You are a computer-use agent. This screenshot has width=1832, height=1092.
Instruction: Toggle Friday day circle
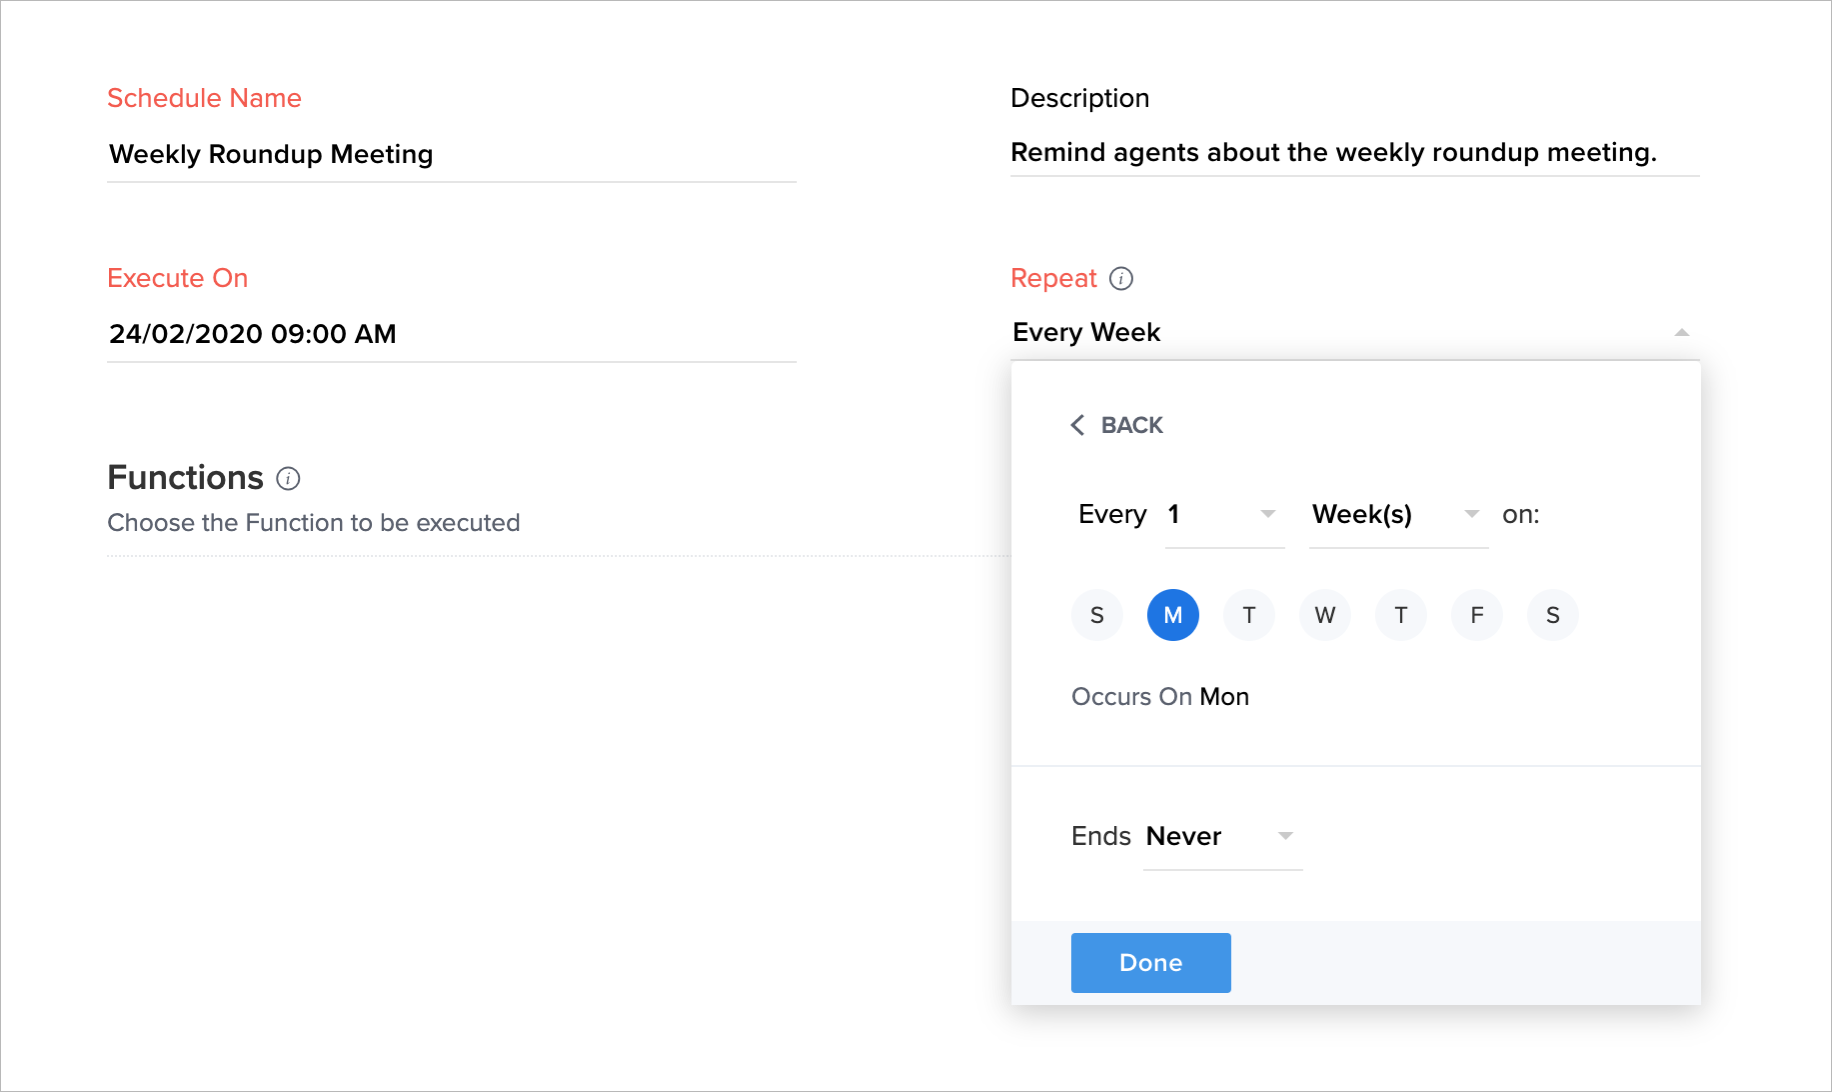[x=1477, y=615]
